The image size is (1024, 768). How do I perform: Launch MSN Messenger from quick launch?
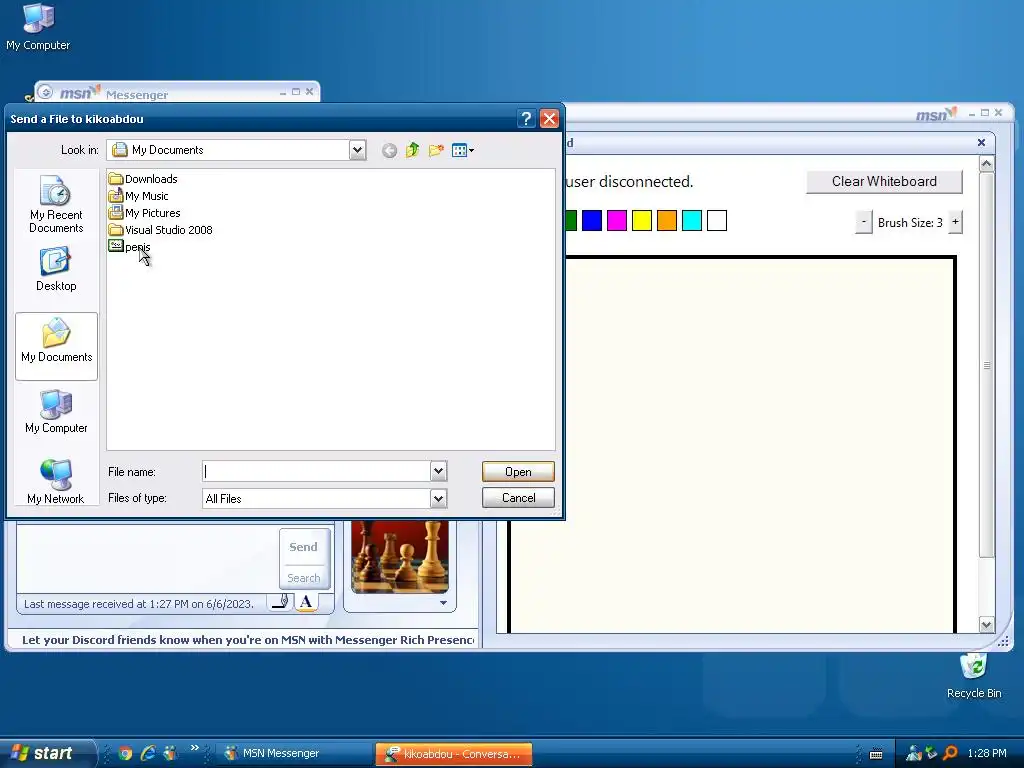pyautogui.click(x=170, y=753)
